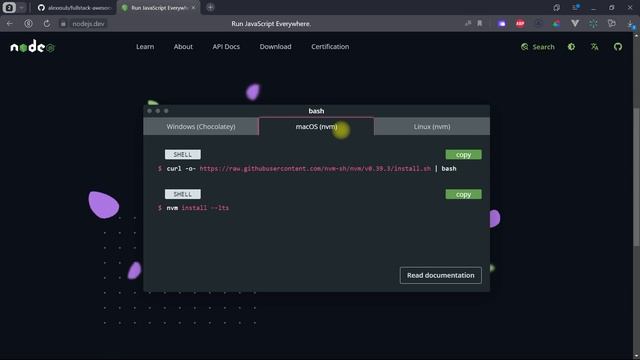Click the Search magnifier icon in site header
The image size is (640, 360).
[x=524, y=47]
